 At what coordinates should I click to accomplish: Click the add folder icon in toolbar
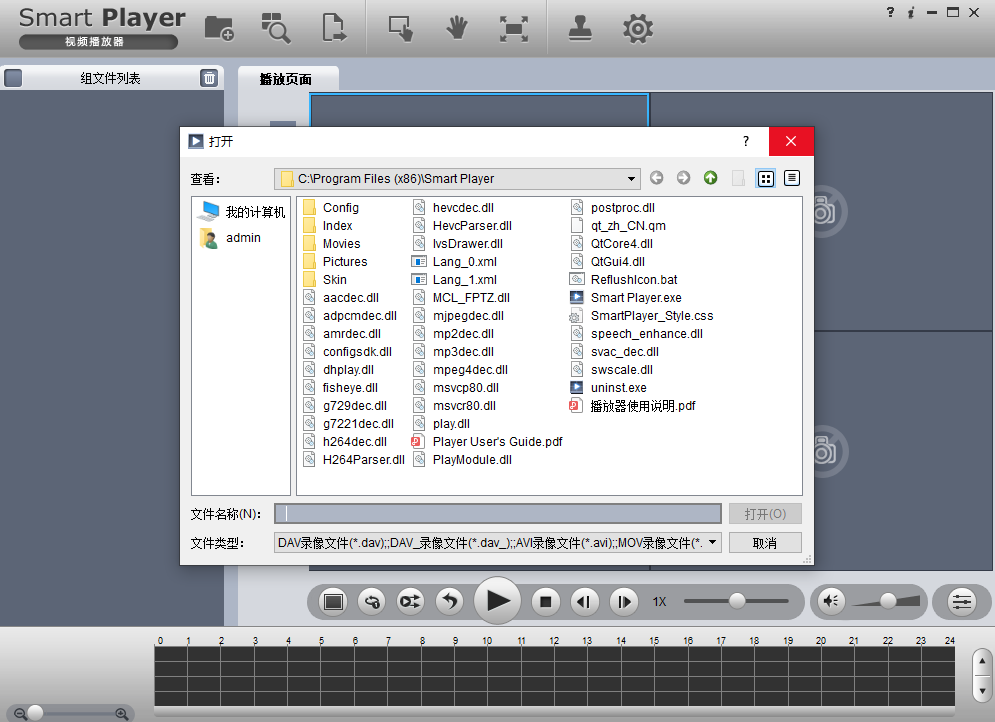[219, 28]
